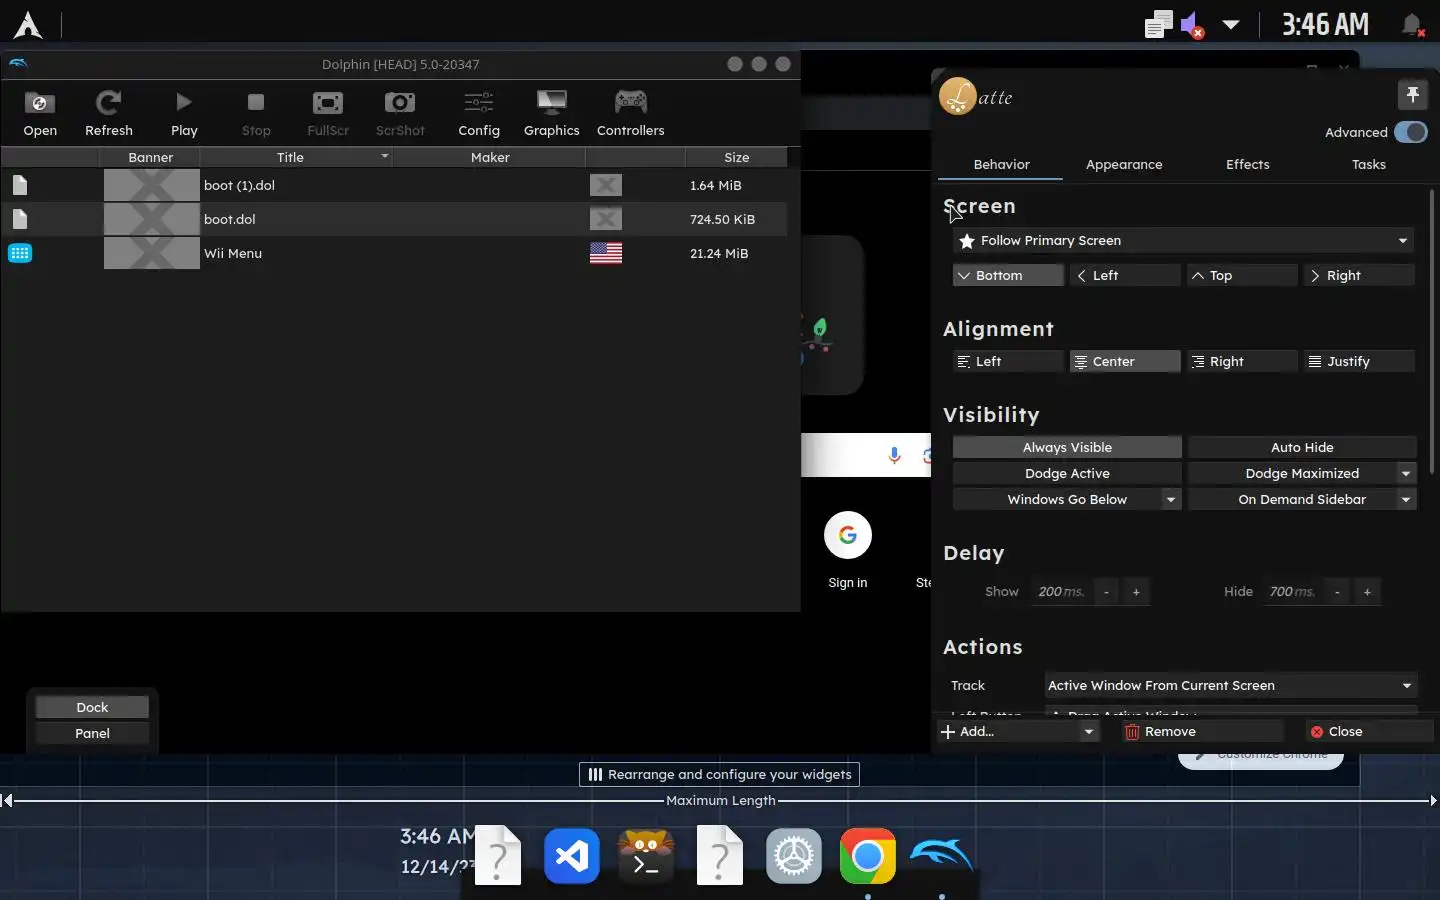Click the Arch logo launcher icon

click(x=28, y=24)
